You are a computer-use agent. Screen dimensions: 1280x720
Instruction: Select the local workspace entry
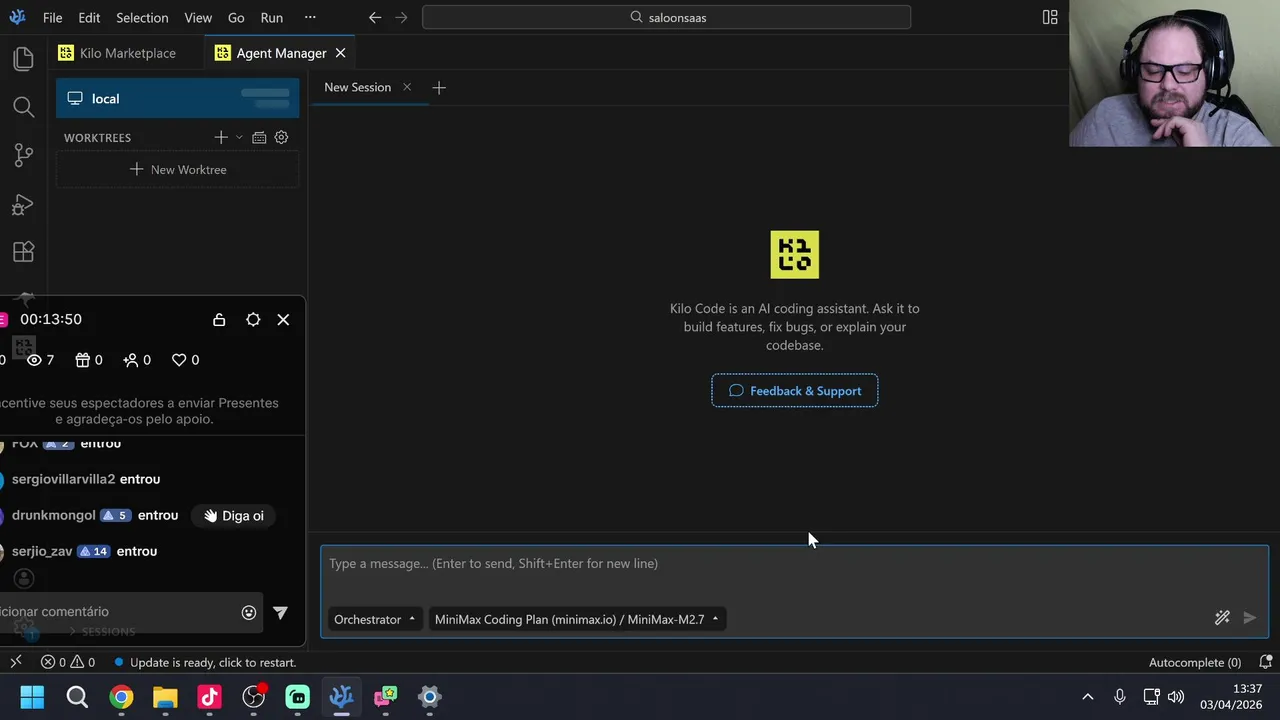[178, 98]
